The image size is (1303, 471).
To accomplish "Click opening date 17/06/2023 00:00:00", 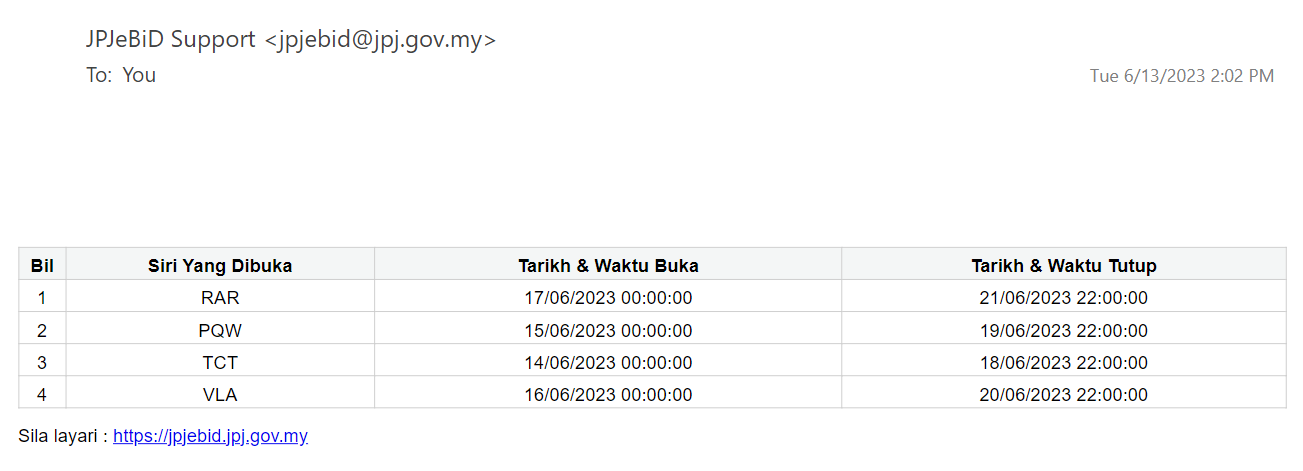I will pos(608,297).
